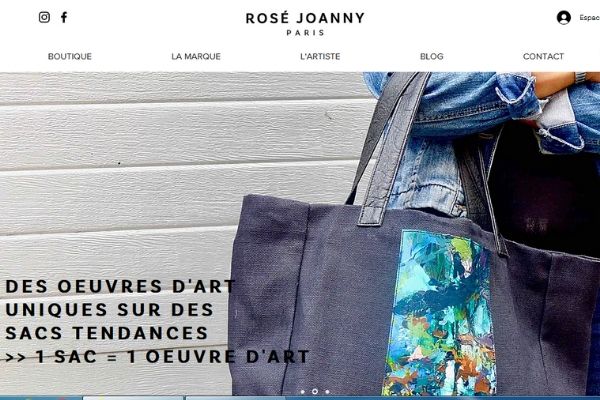
Task: Select the active middle slideshow dot
Action: point(315,392)
